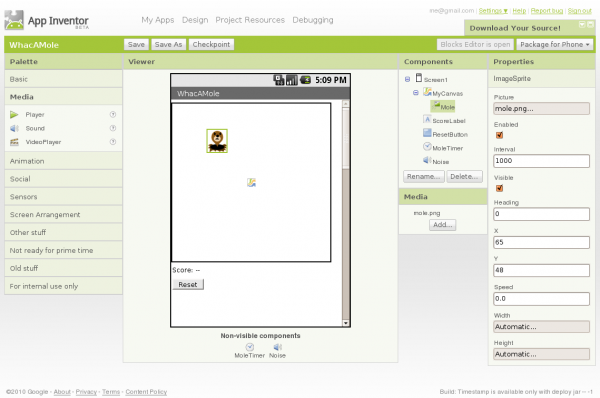Click the Width Automatic... property field

pyautogui.click(x=541, y=327)
